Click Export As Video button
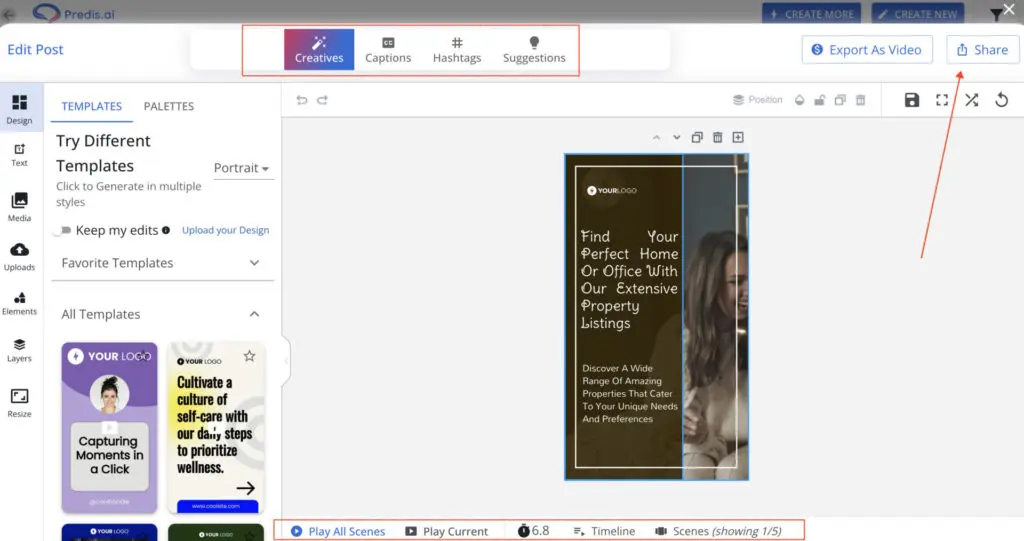The height and width of the screenshot is (541, 1024). point(867,50)
